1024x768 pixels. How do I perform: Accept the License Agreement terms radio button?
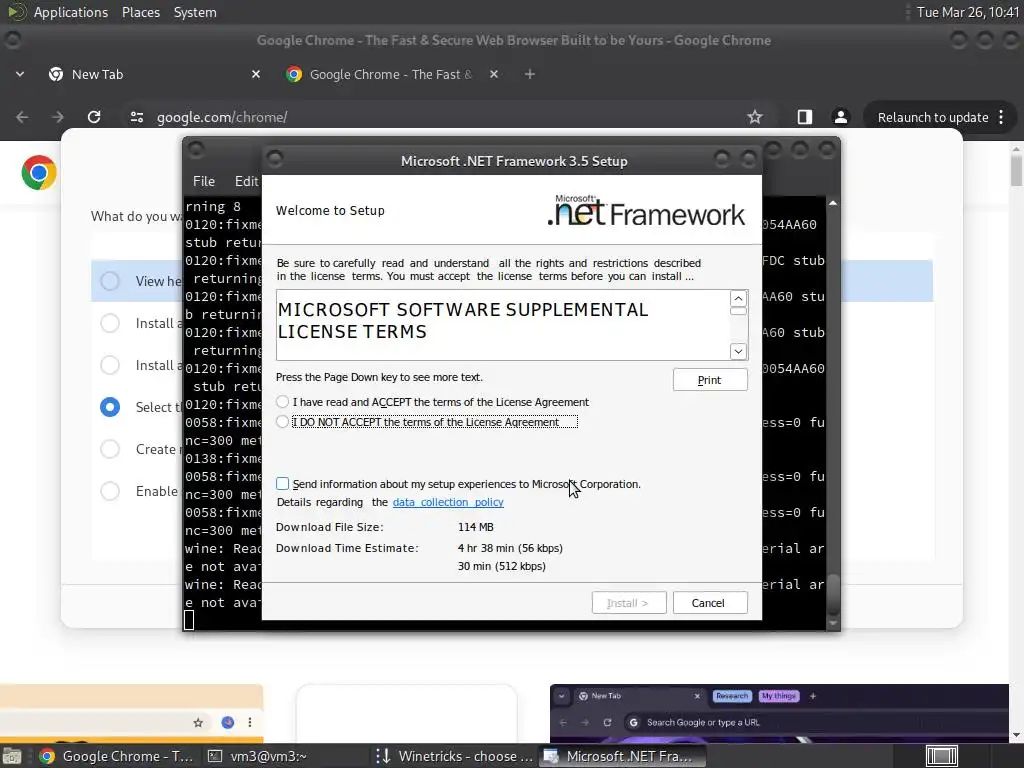click(282, 402)
